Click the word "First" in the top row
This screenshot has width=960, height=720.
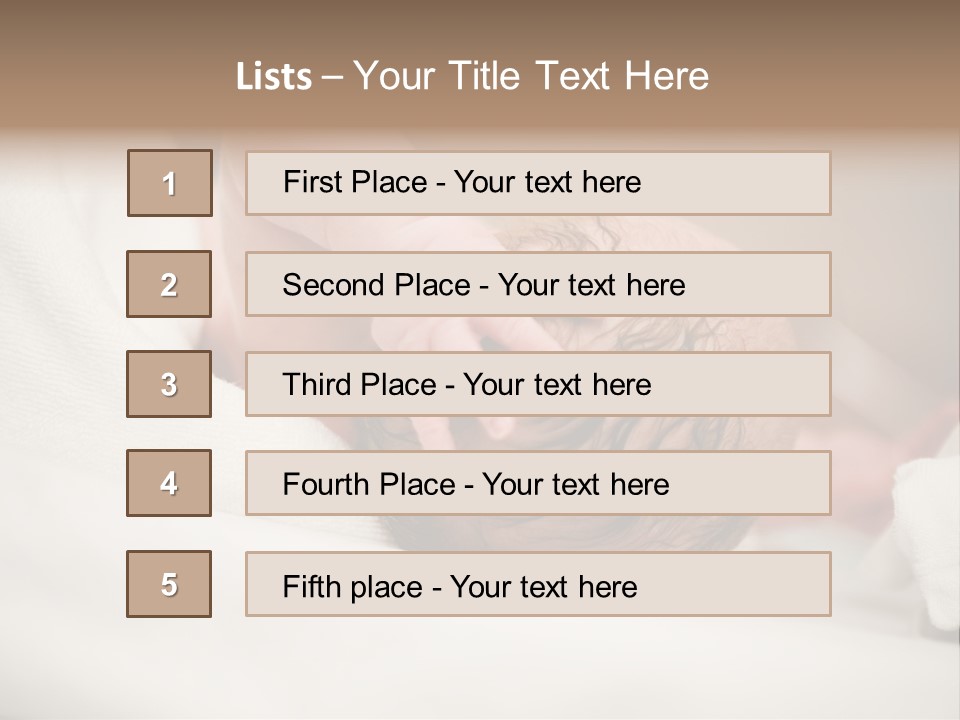[x=312, y=182]
